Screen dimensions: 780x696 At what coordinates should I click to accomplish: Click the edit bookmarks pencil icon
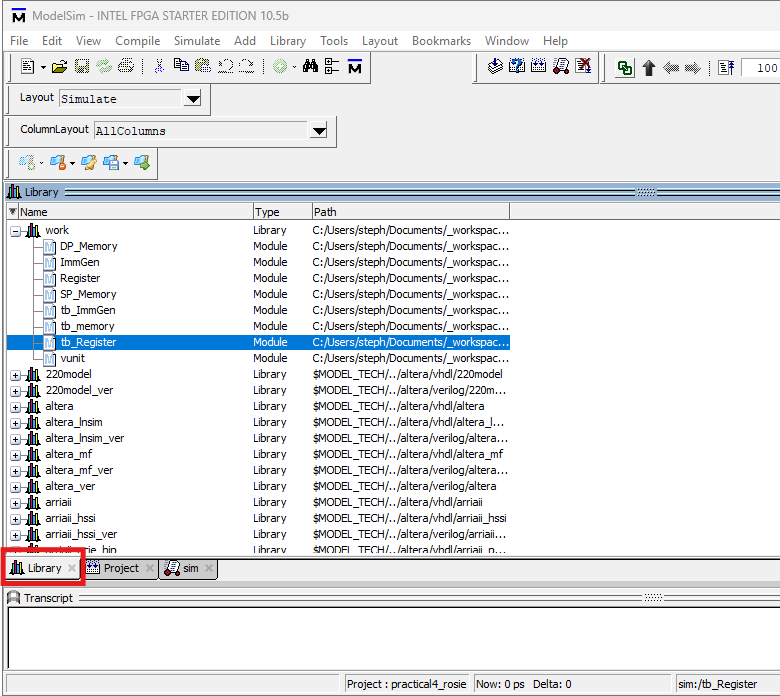89,162
